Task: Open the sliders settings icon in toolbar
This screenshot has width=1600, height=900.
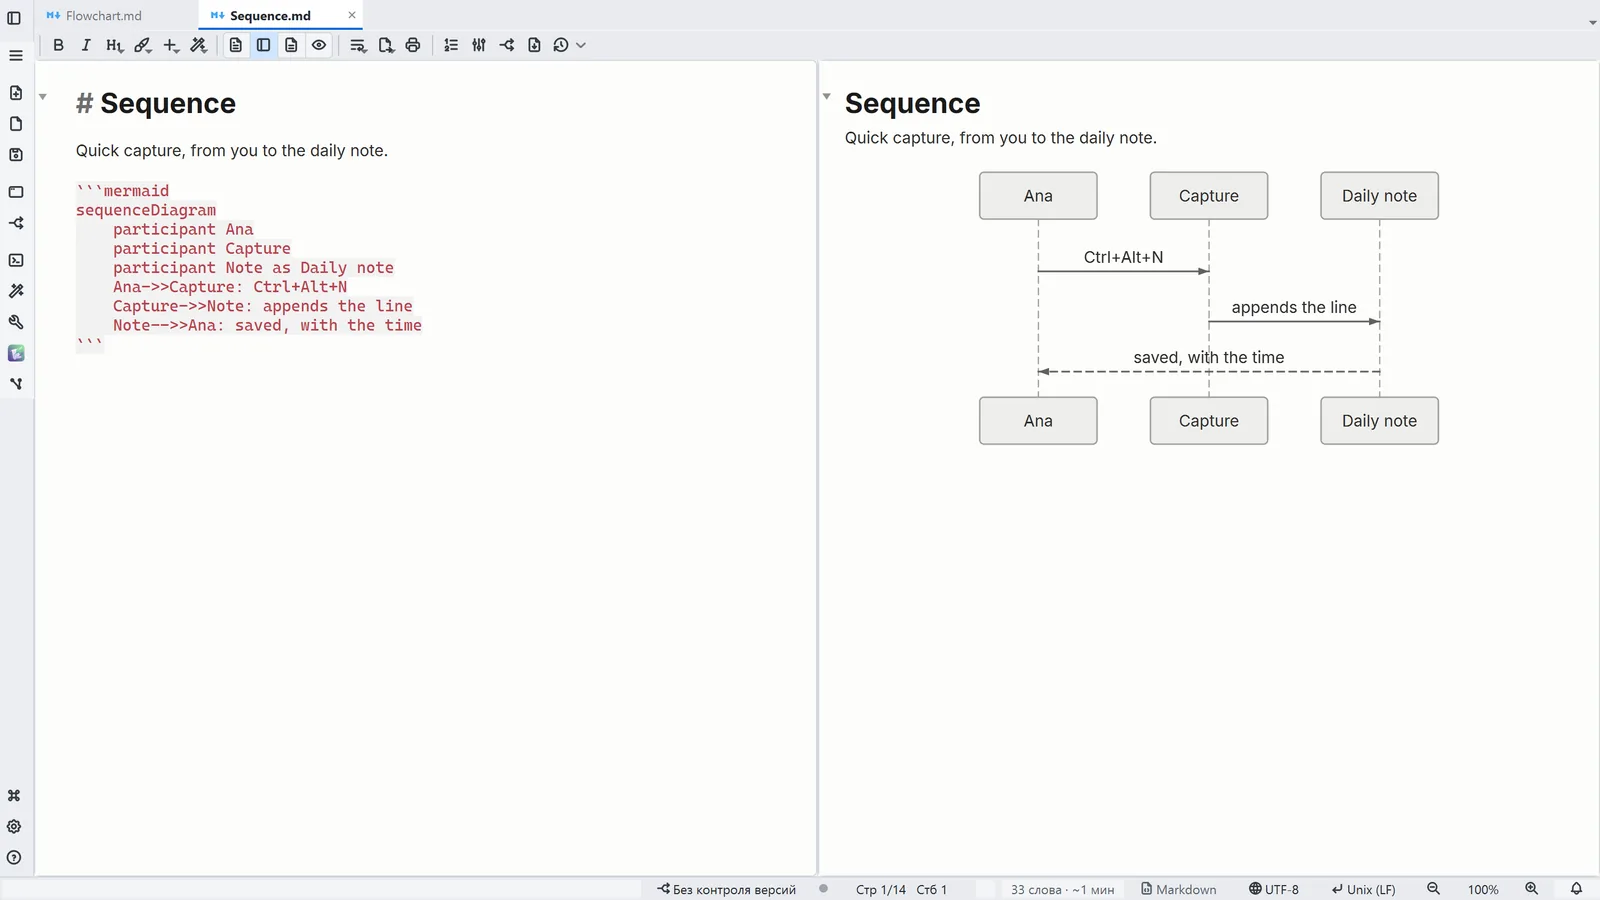Action: pyautogui.click(x=479, y=45)
